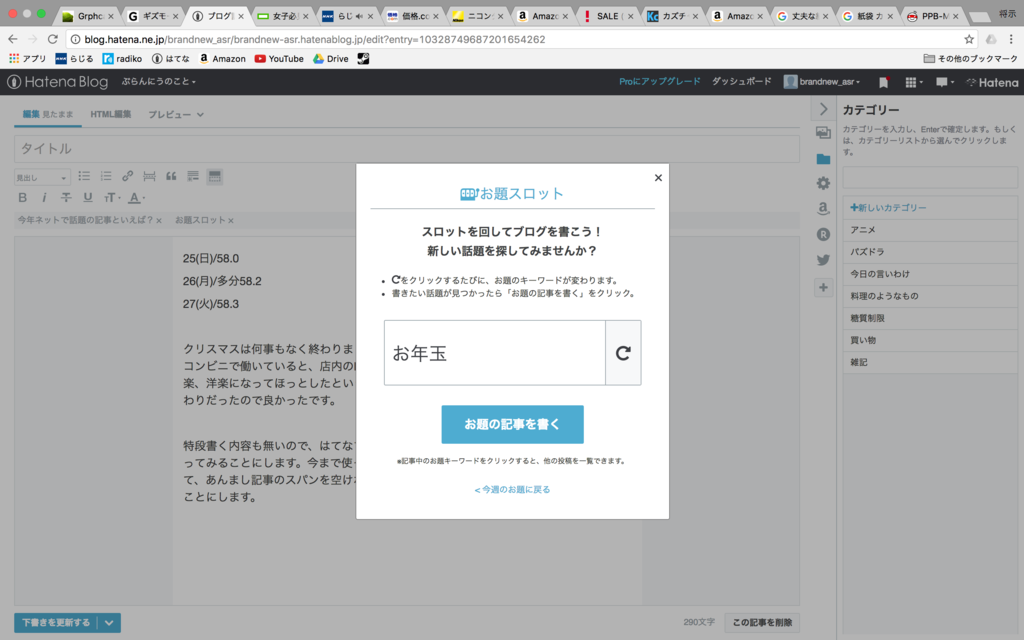The height and width of the screenshot is (640, 1024).
Task: Click the category input field
Action: coord(930,177)
